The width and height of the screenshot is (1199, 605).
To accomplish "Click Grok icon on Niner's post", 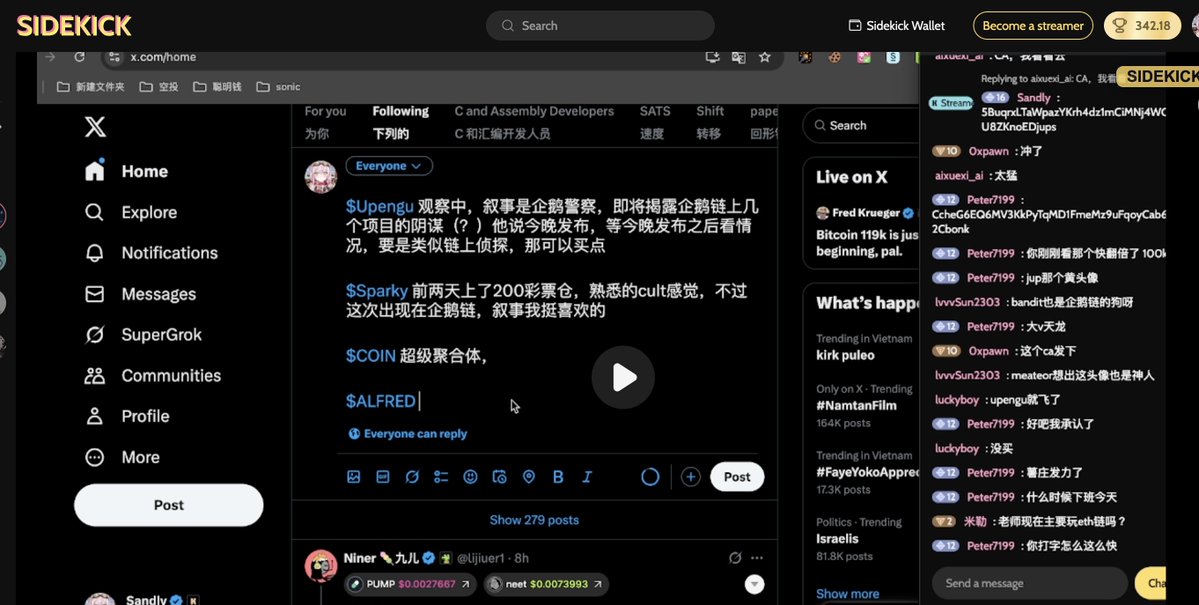I will coord(735,558).
